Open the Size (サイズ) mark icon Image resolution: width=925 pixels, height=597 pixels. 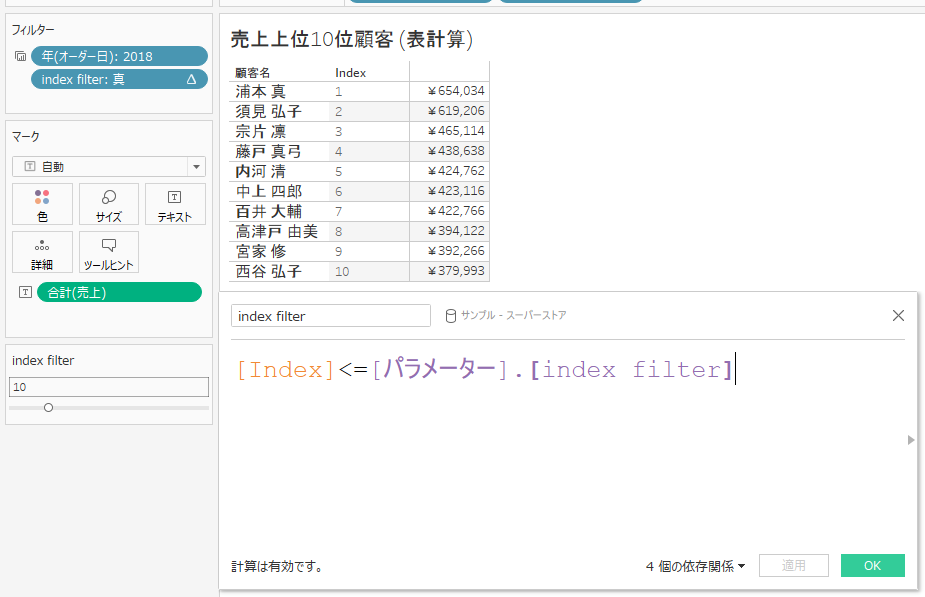[x=108, y=204]
